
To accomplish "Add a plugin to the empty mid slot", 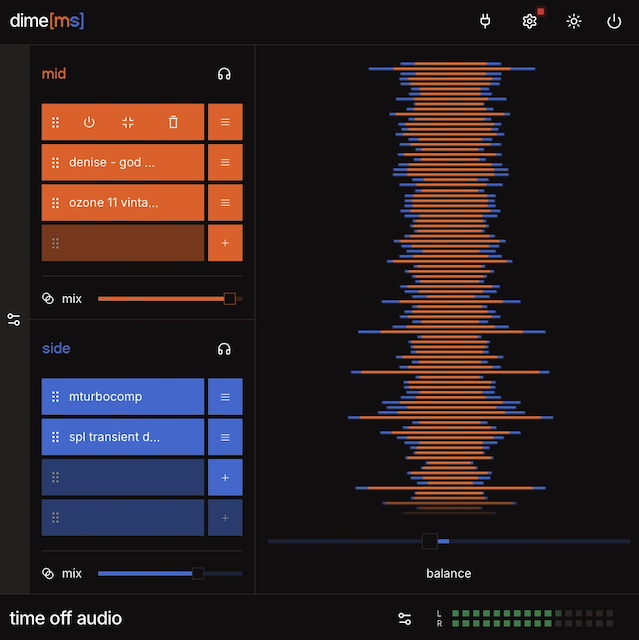I will [x=225, y=243].
